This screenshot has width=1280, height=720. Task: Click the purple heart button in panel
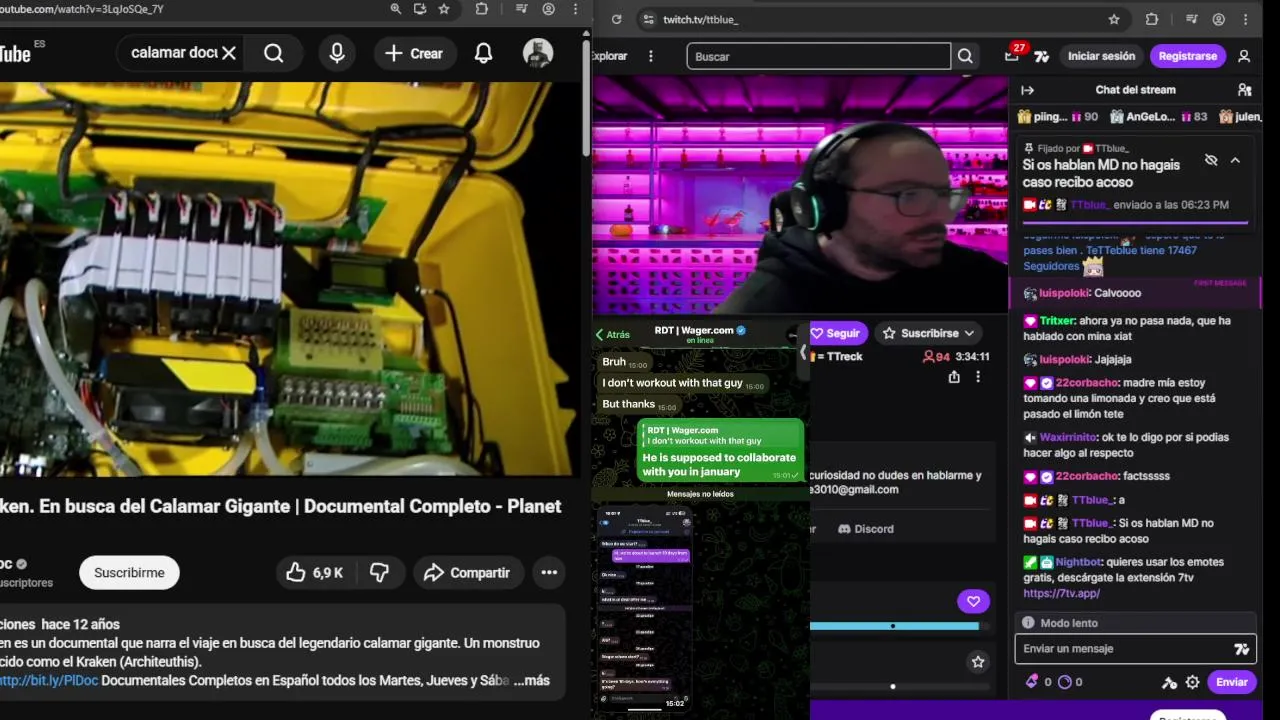pyautogui.click(x=973, y=601)
